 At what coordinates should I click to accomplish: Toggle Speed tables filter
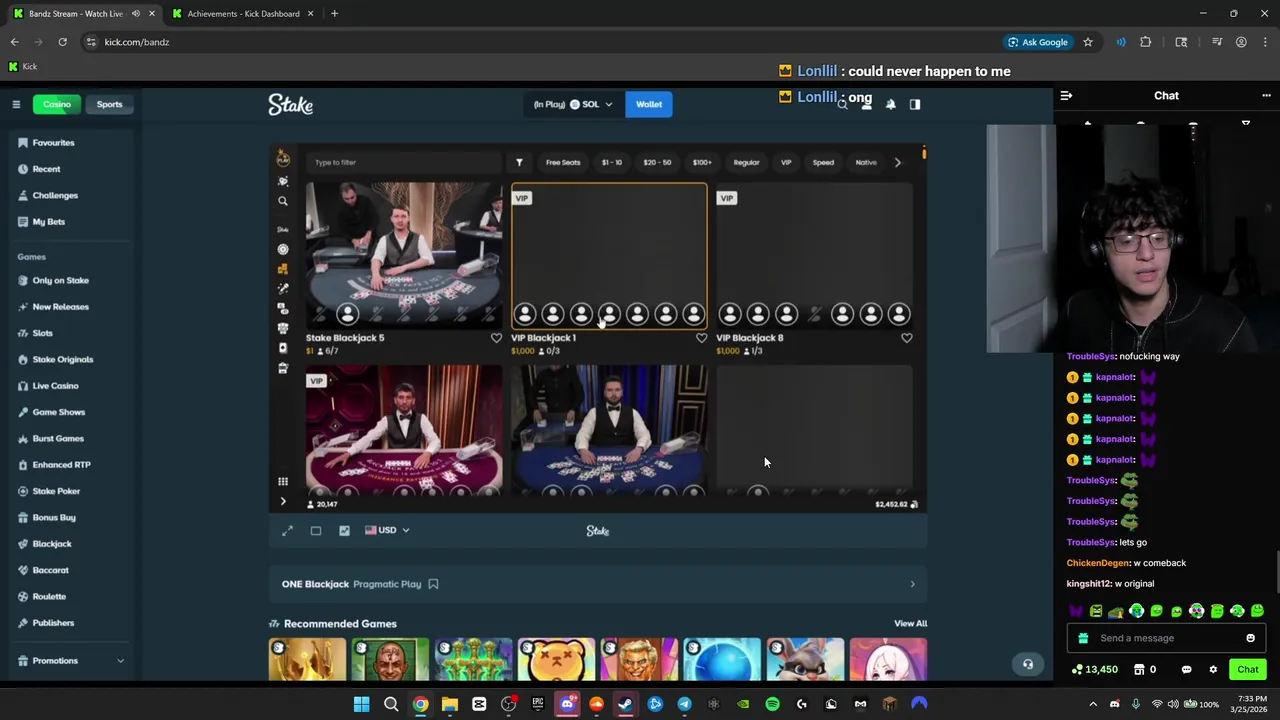click(x=823, y=162)
